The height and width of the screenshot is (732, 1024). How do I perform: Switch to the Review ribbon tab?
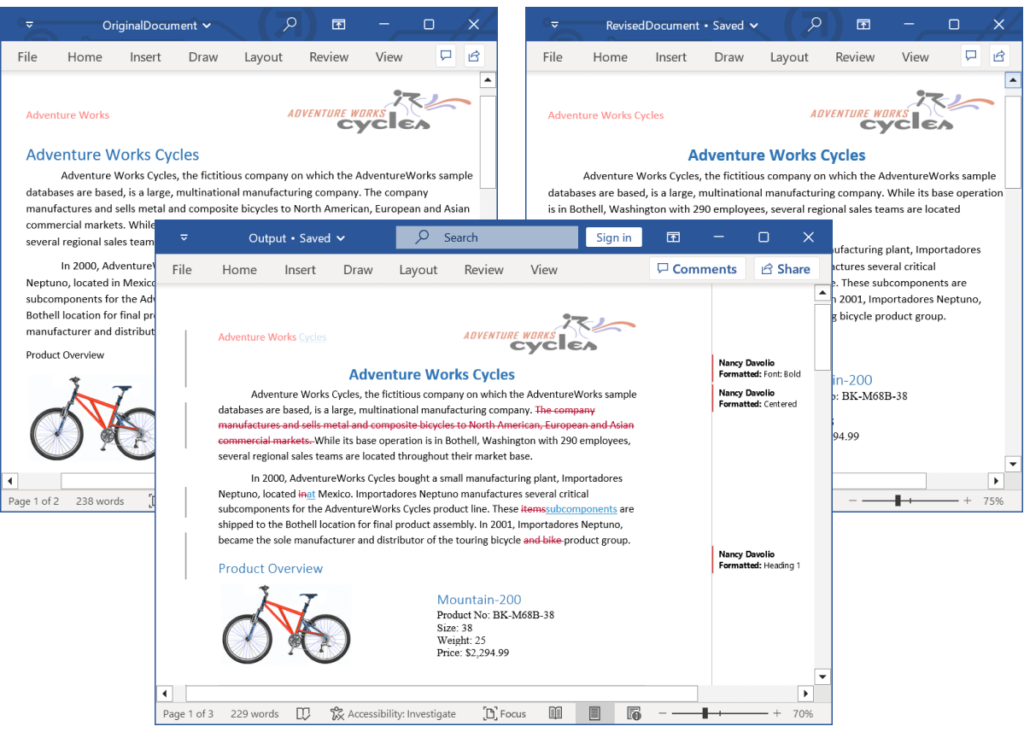[x=483, y=268]
